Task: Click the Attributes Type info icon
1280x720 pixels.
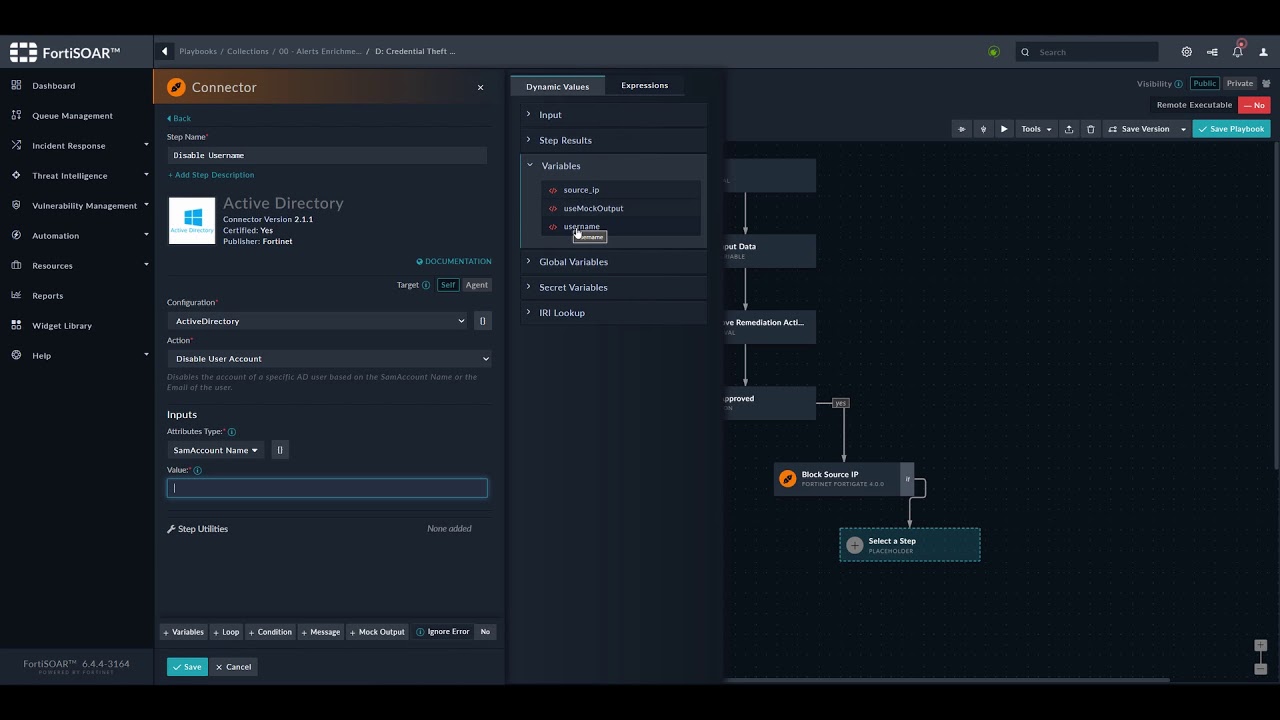Action: (x=232, y=432)
